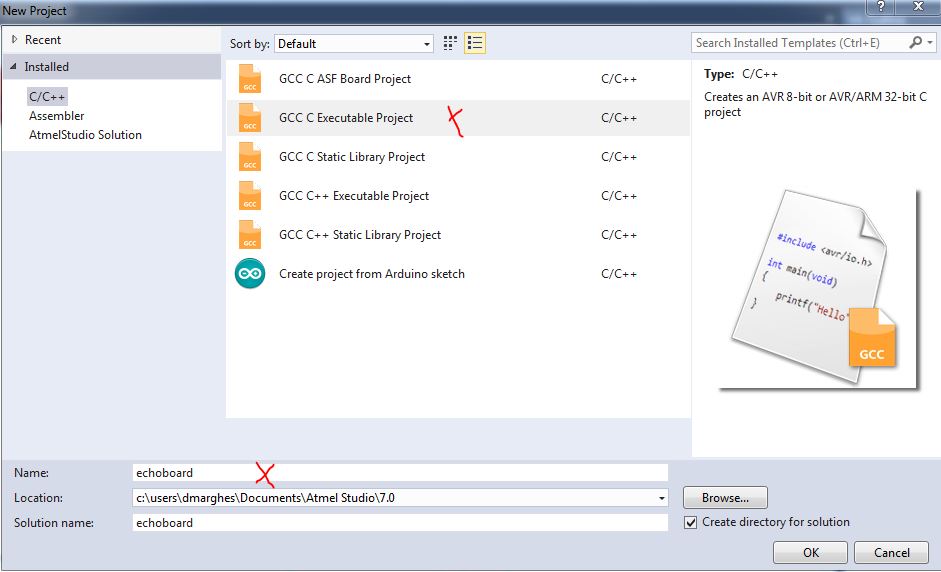Click the GCC C ASF Board Project icon
The image size is (941, 572).
[x=250, y=79]
